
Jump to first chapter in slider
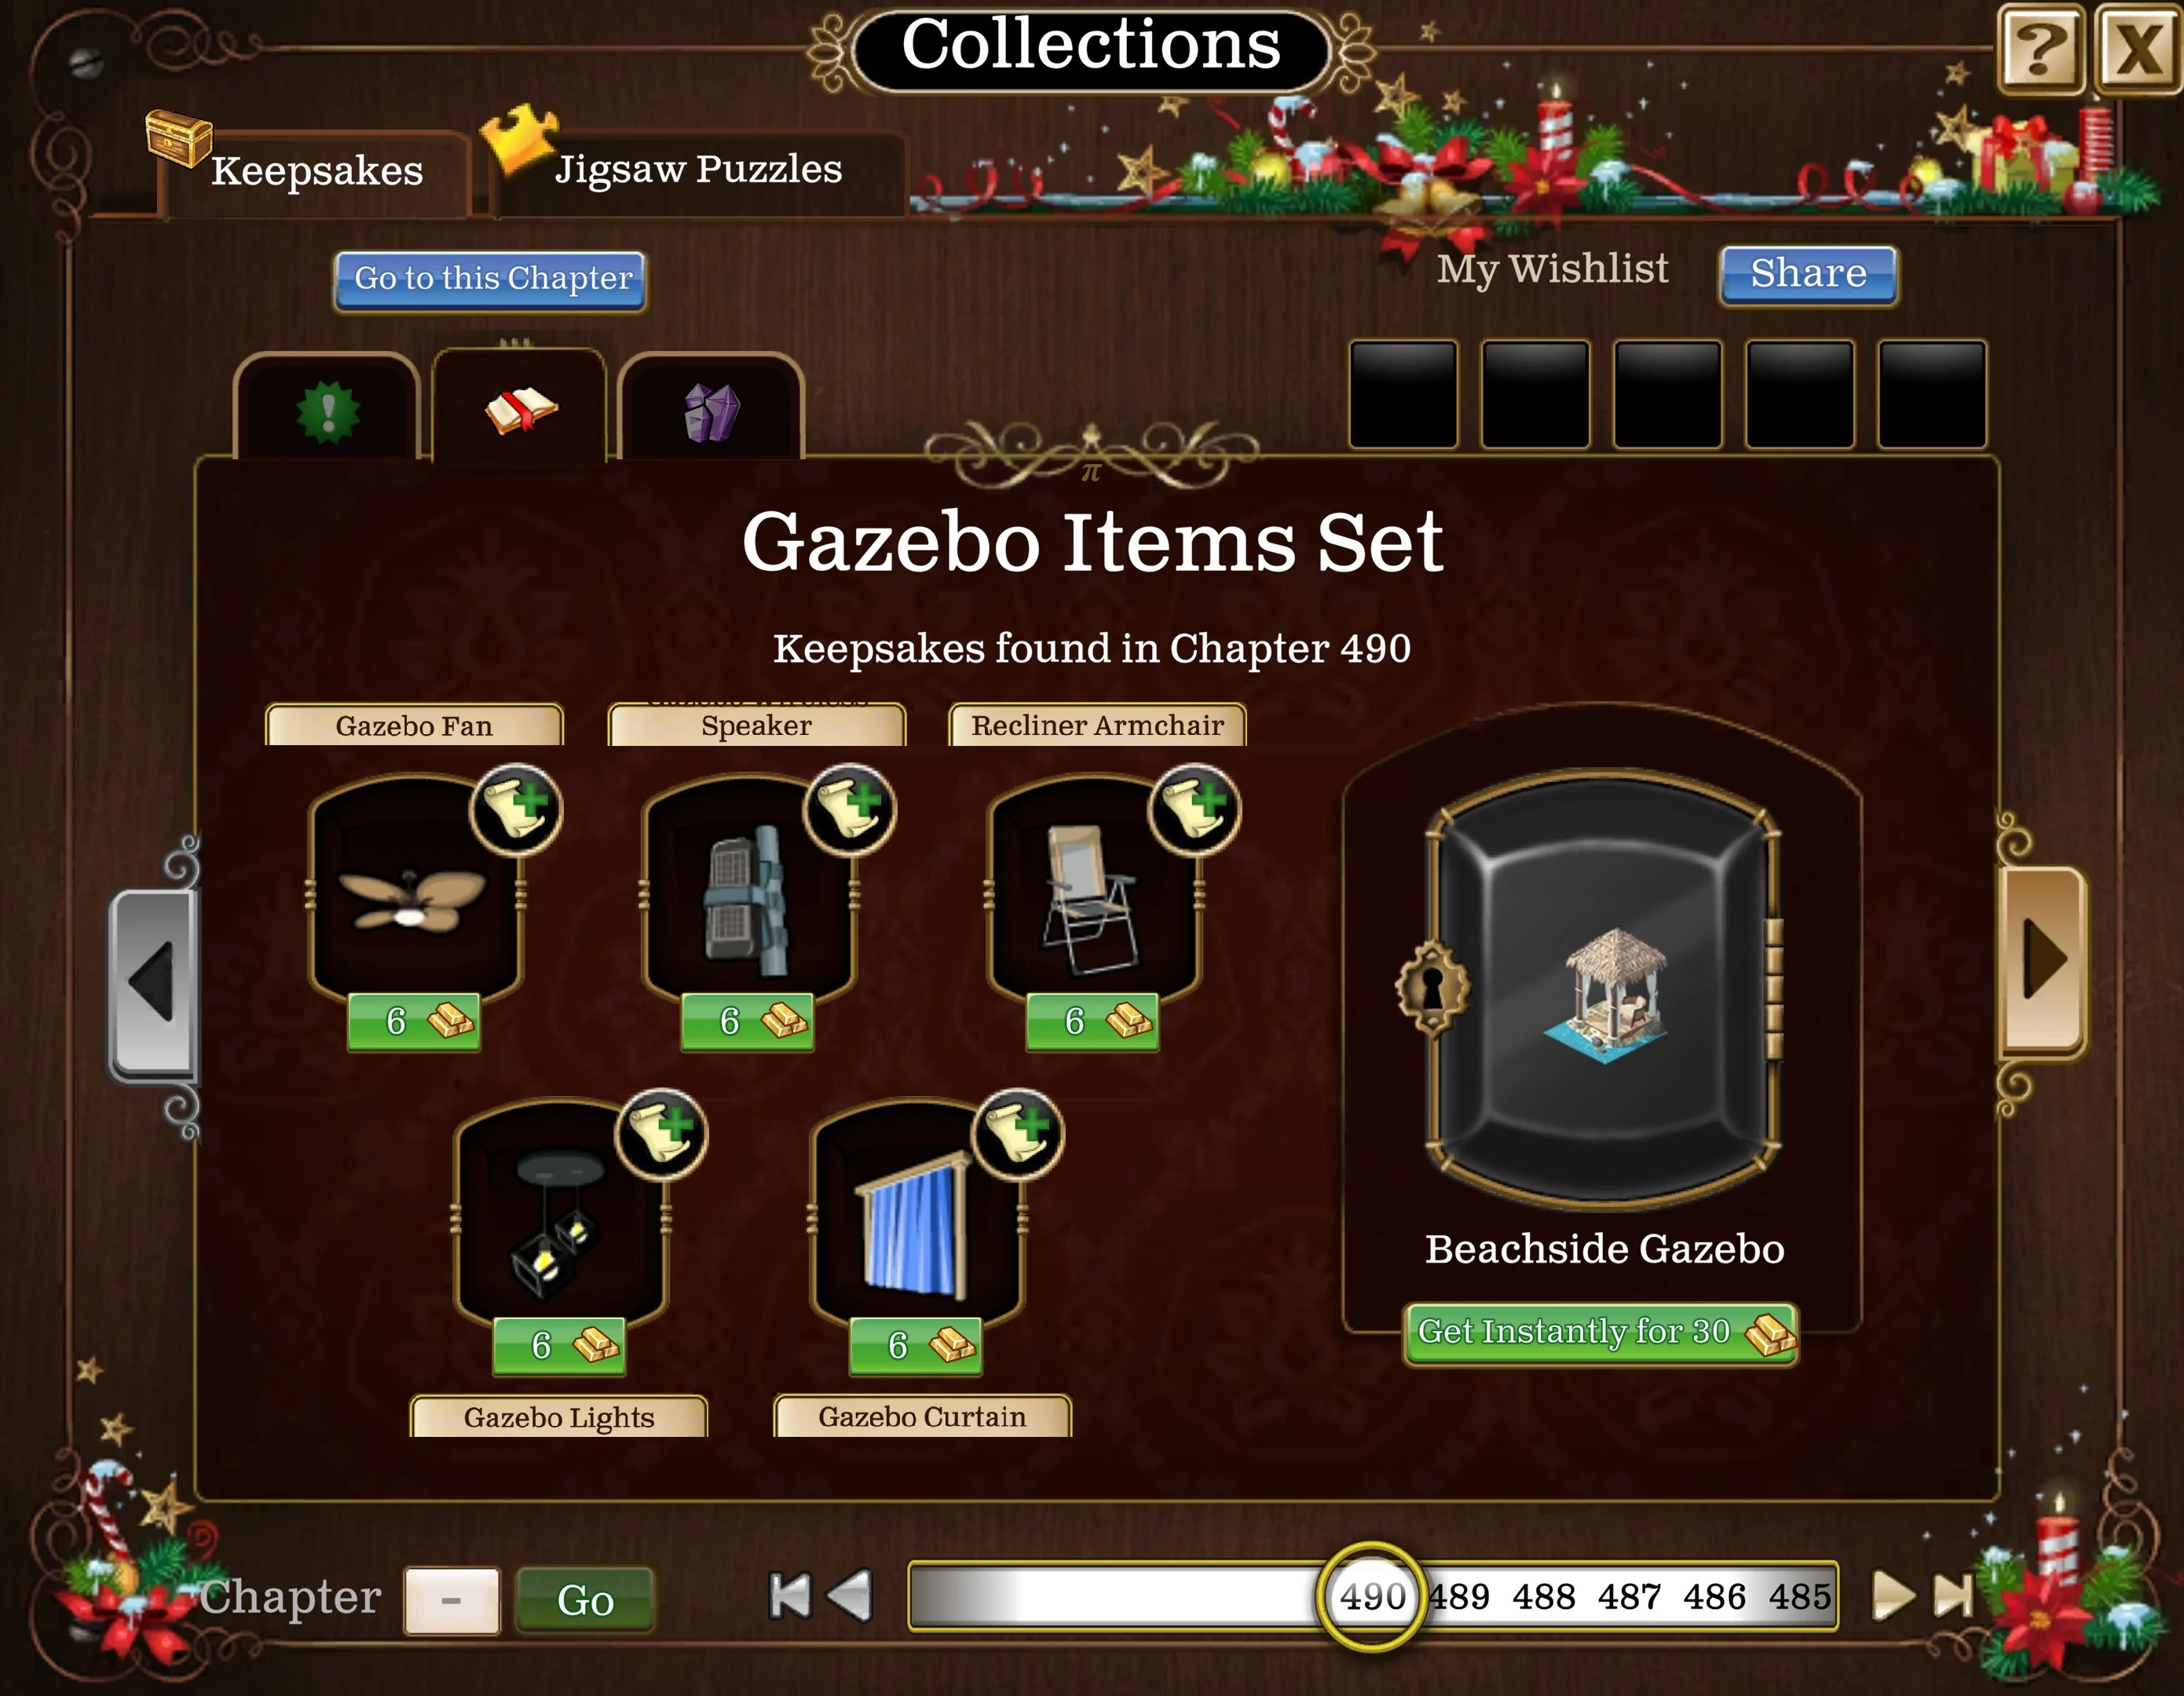click(789, 1595)
